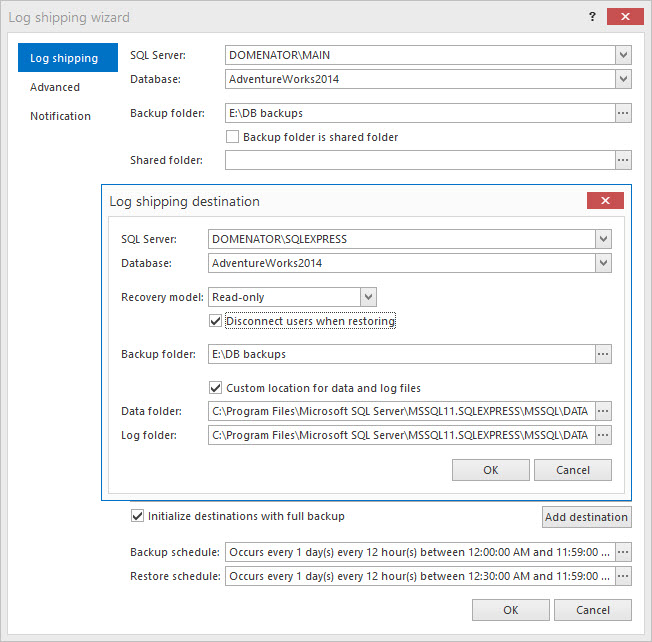Expand the wizard Database dropdown

[x=623, y=79]
